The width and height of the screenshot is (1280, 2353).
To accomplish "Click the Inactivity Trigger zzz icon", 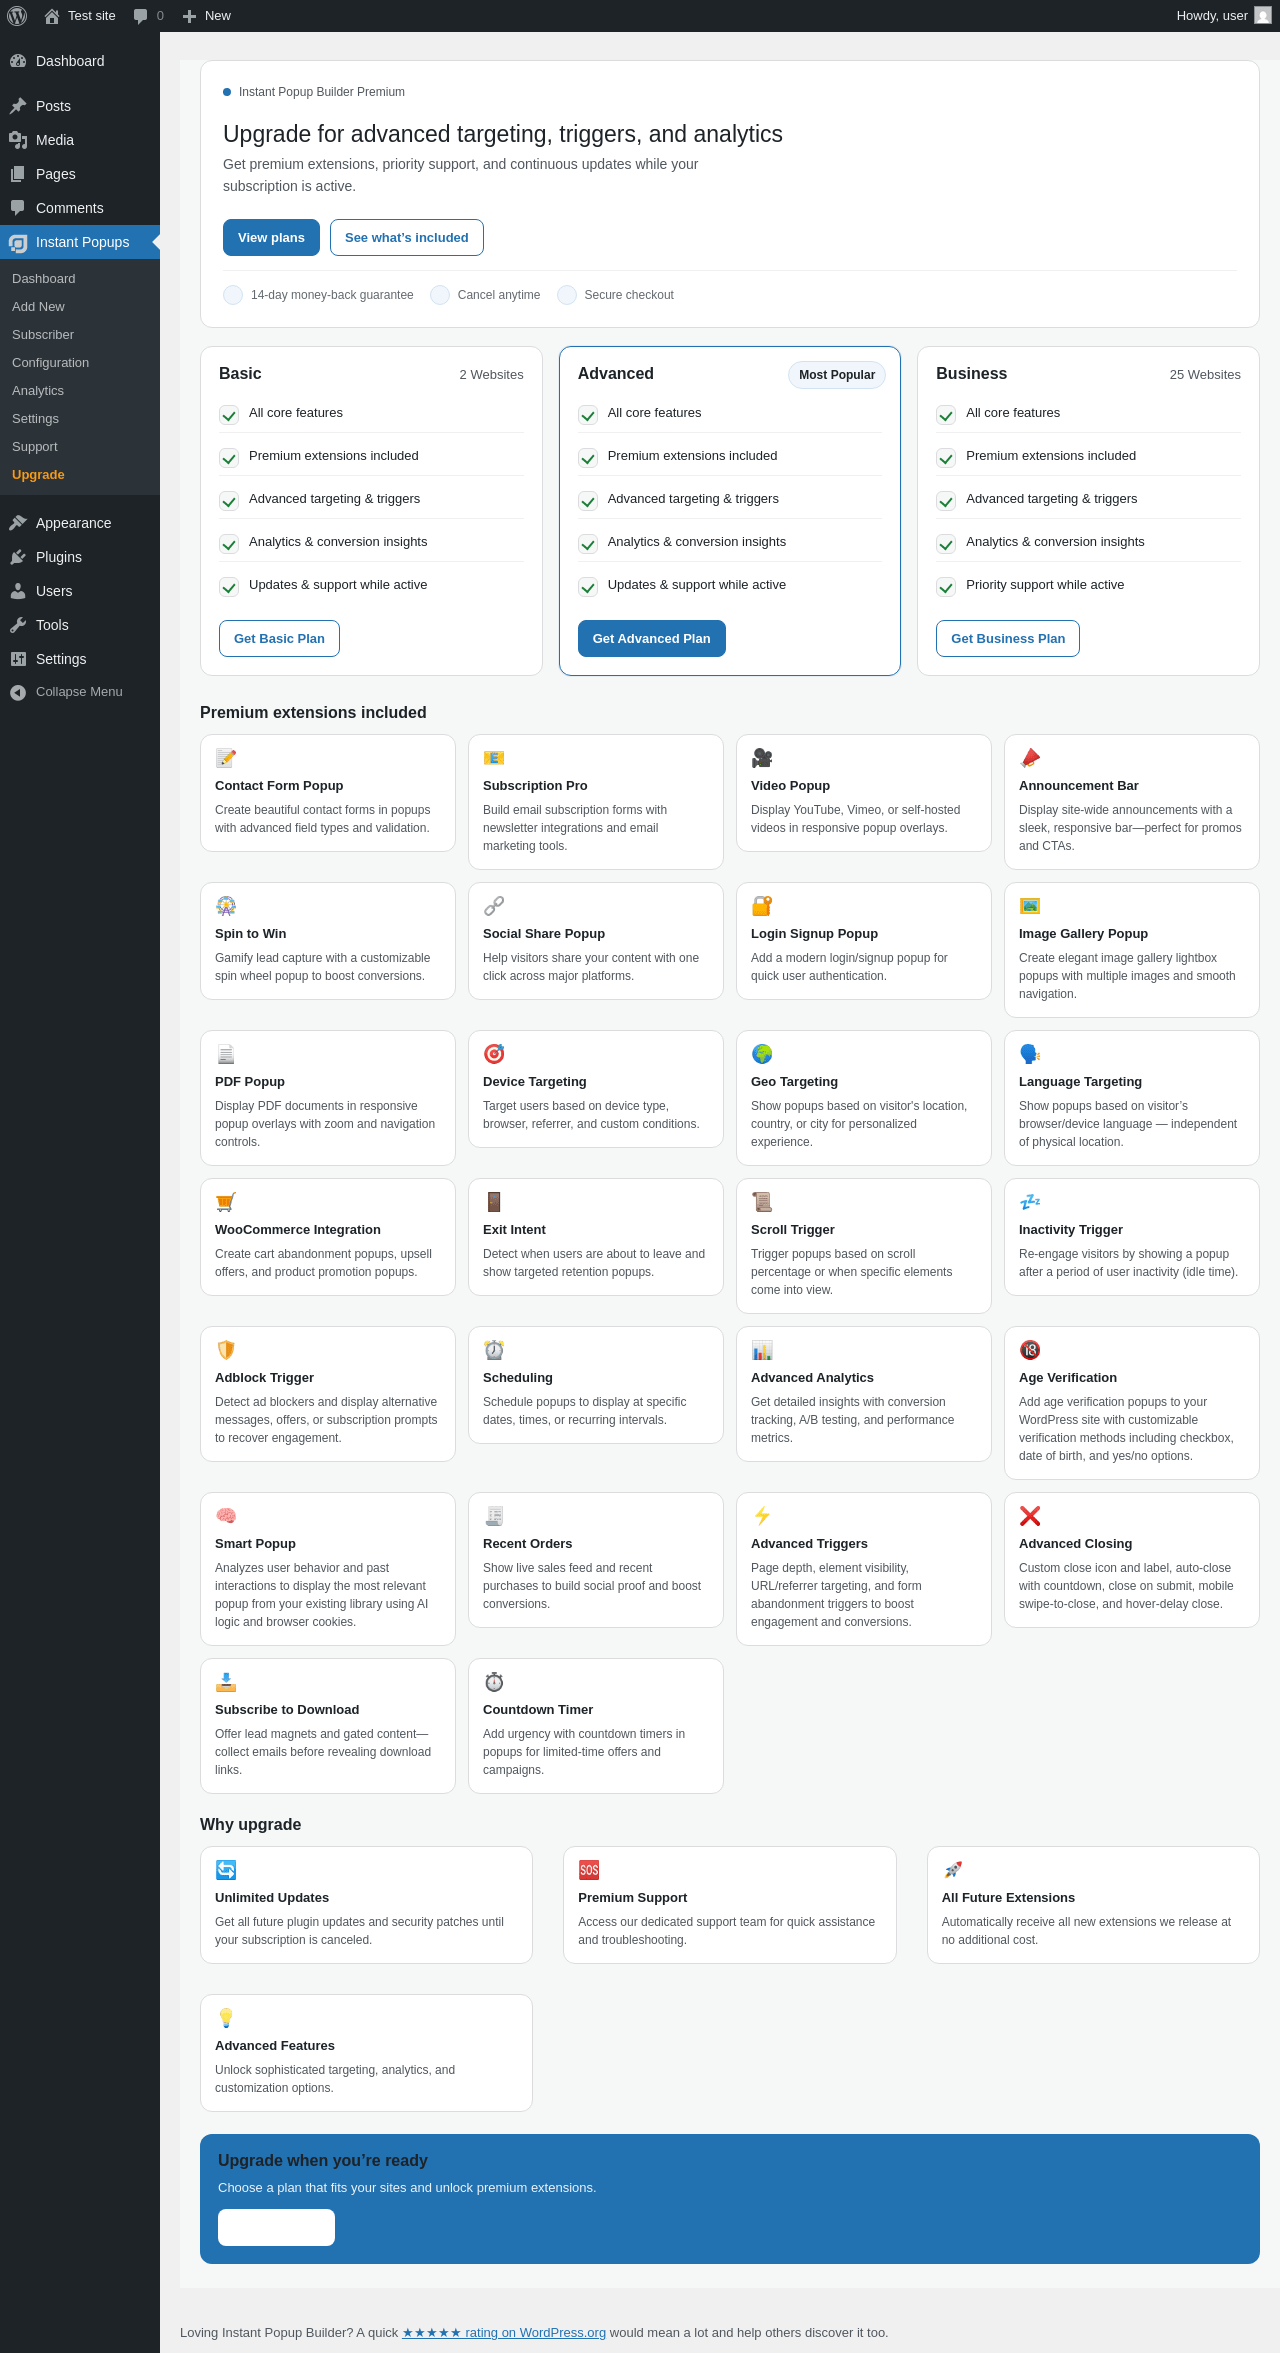I will [1030, 1202].
